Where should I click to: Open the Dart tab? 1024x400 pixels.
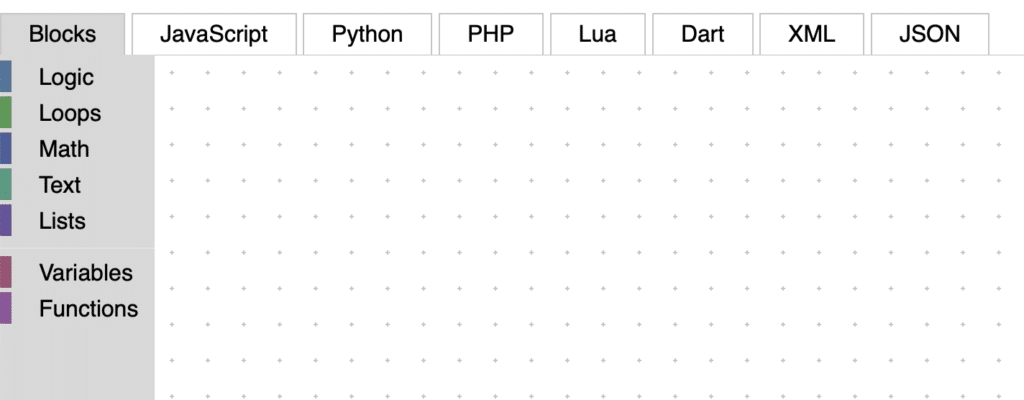point(702,34)
